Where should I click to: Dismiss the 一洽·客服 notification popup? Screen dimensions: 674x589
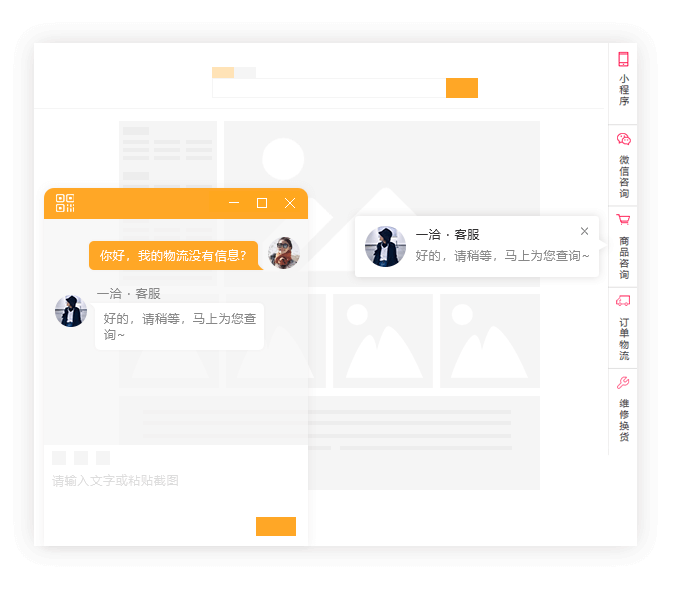tap(584, 231)
